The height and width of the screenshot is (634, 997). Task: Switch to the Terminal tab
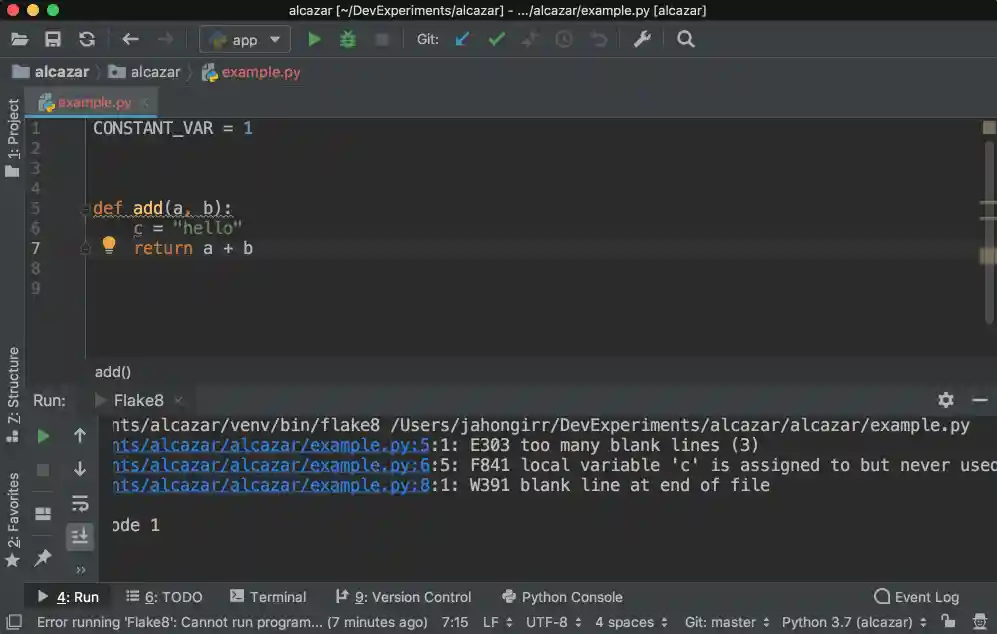pyautogui.click(x=268, y=597)
